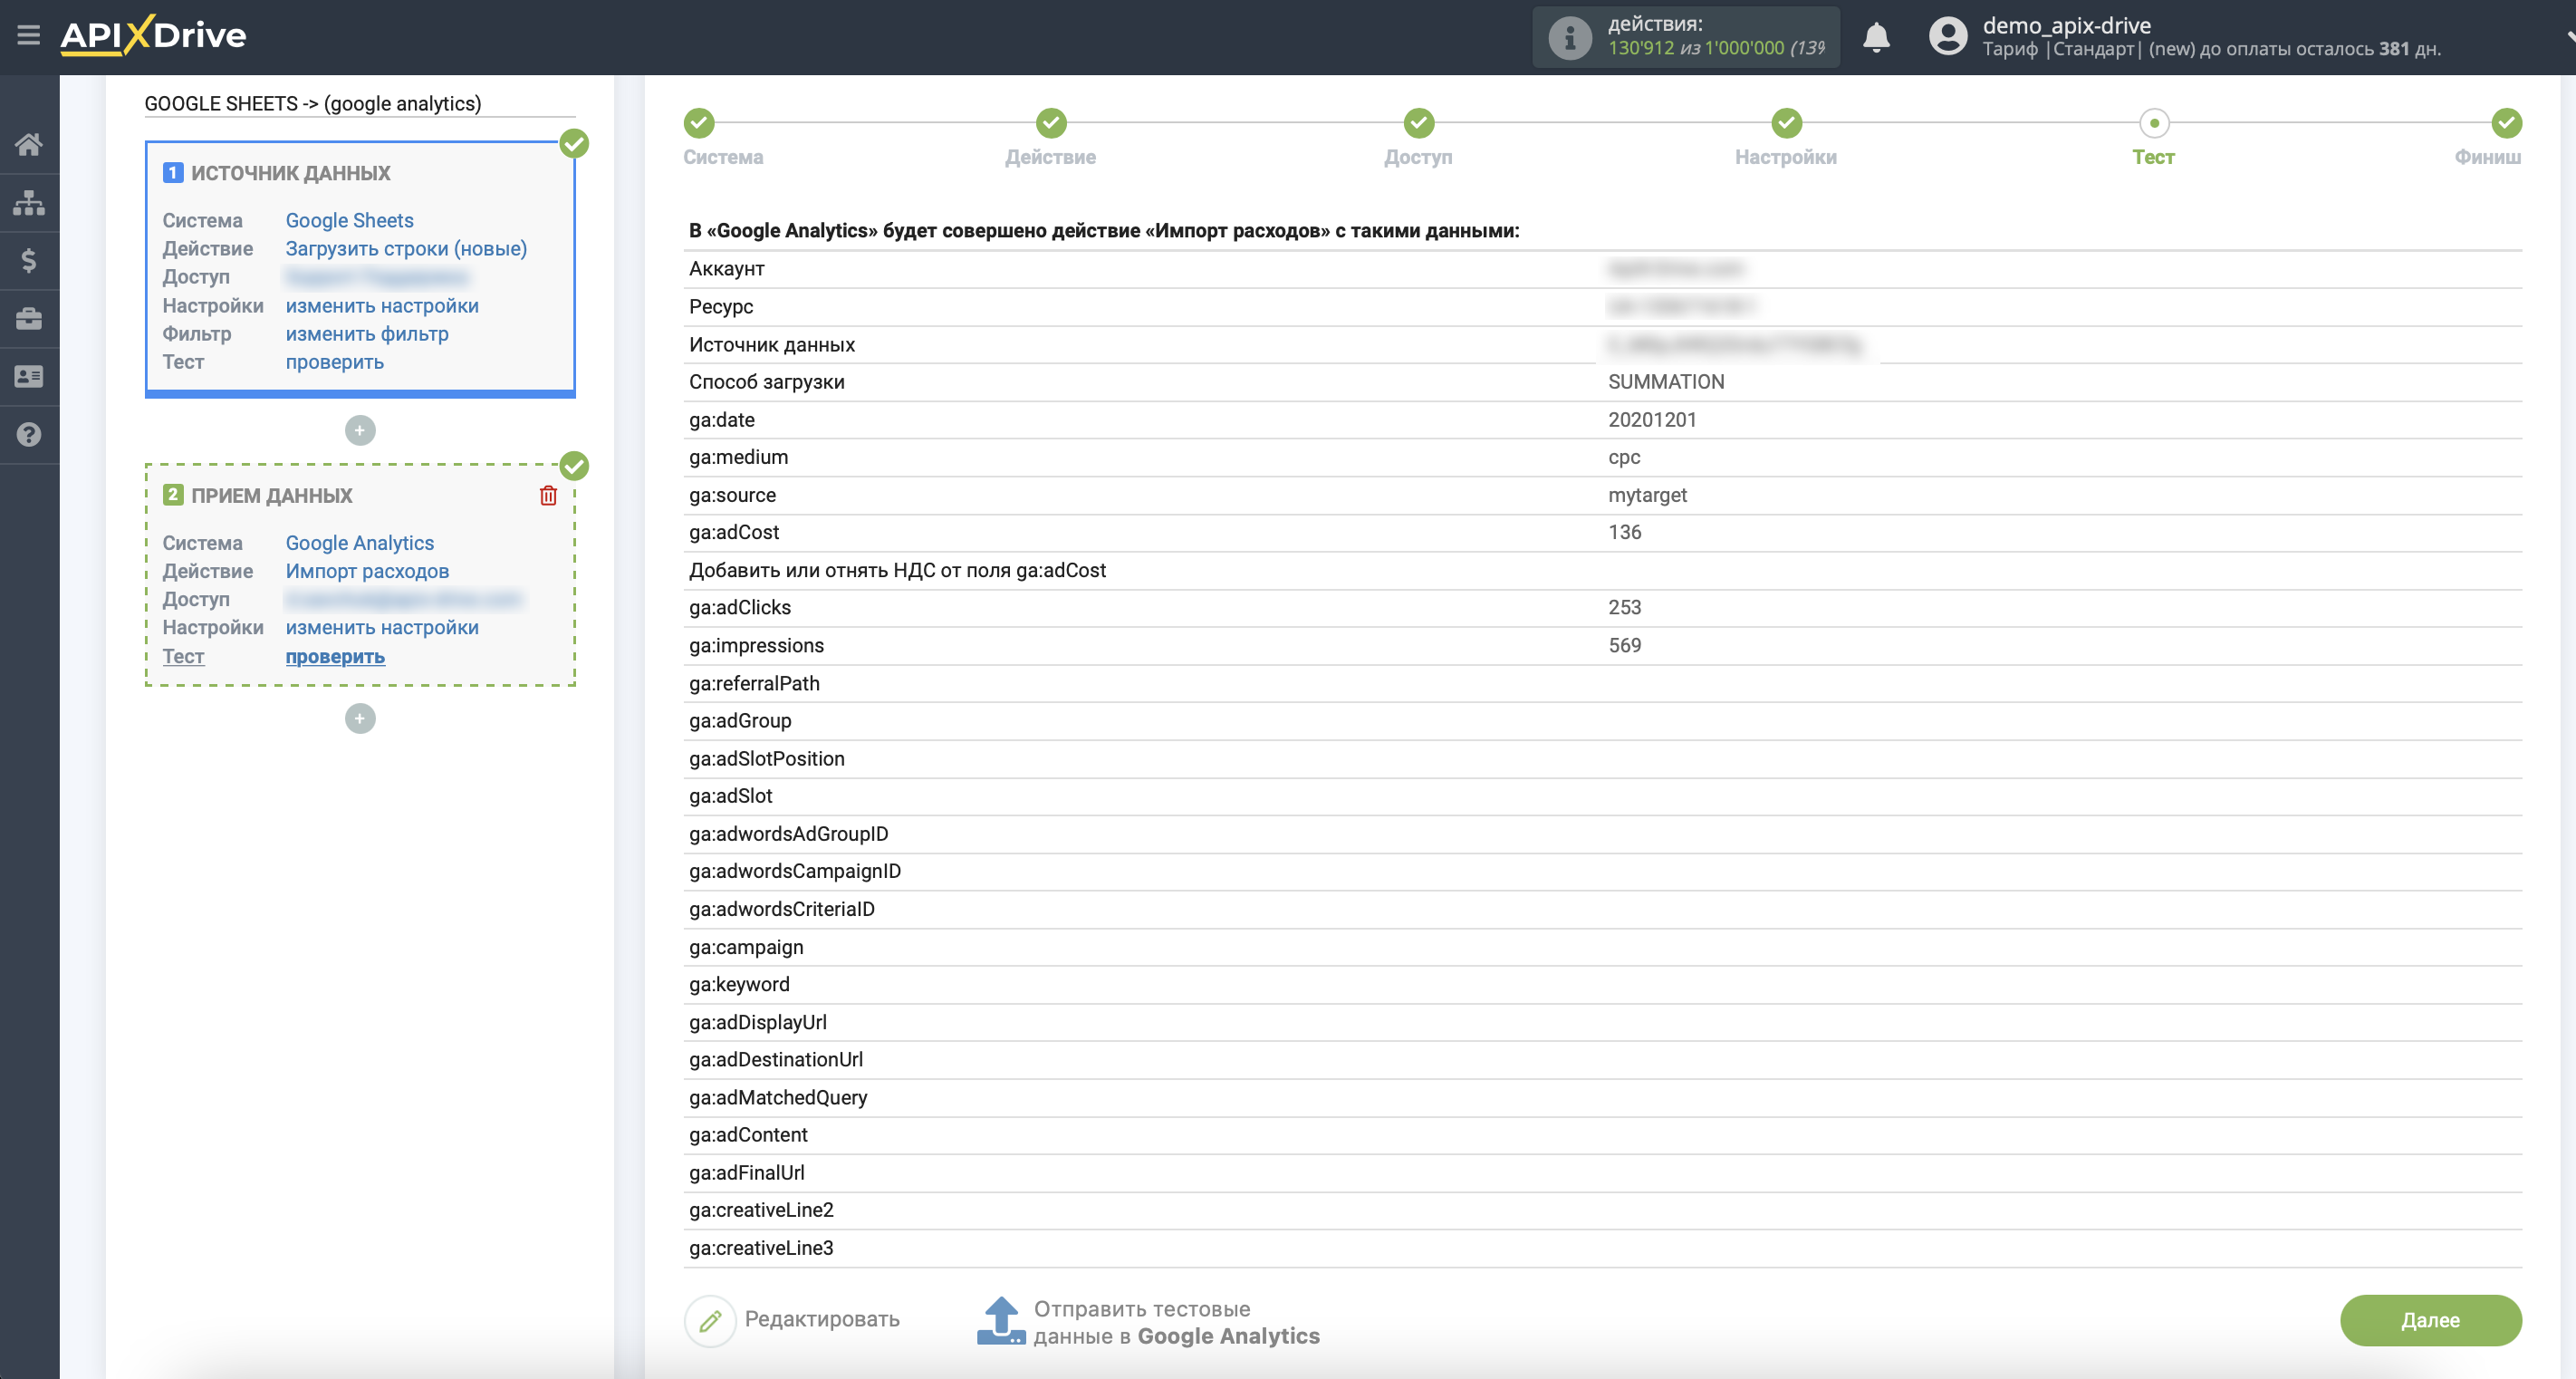Add a step after data source block
Viewport: 2576px width, 1379px height.
[360, 431]
